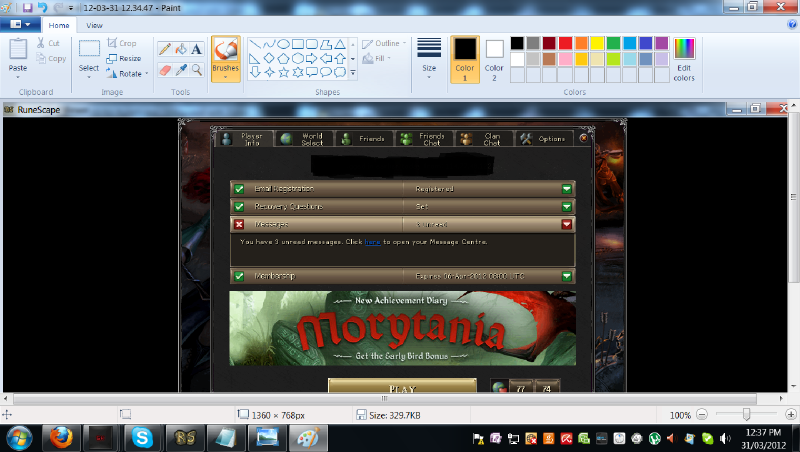Open the Clan Chat tab
Viewport: 800px width, 452px height.
(x=485, y=139)
